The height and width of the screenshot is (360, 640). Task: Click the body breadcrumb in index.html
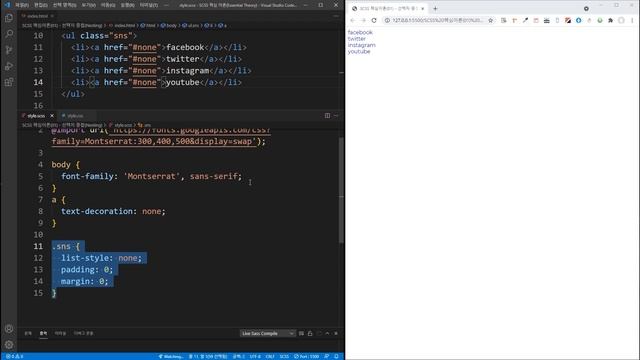click(x=169, y=25)
